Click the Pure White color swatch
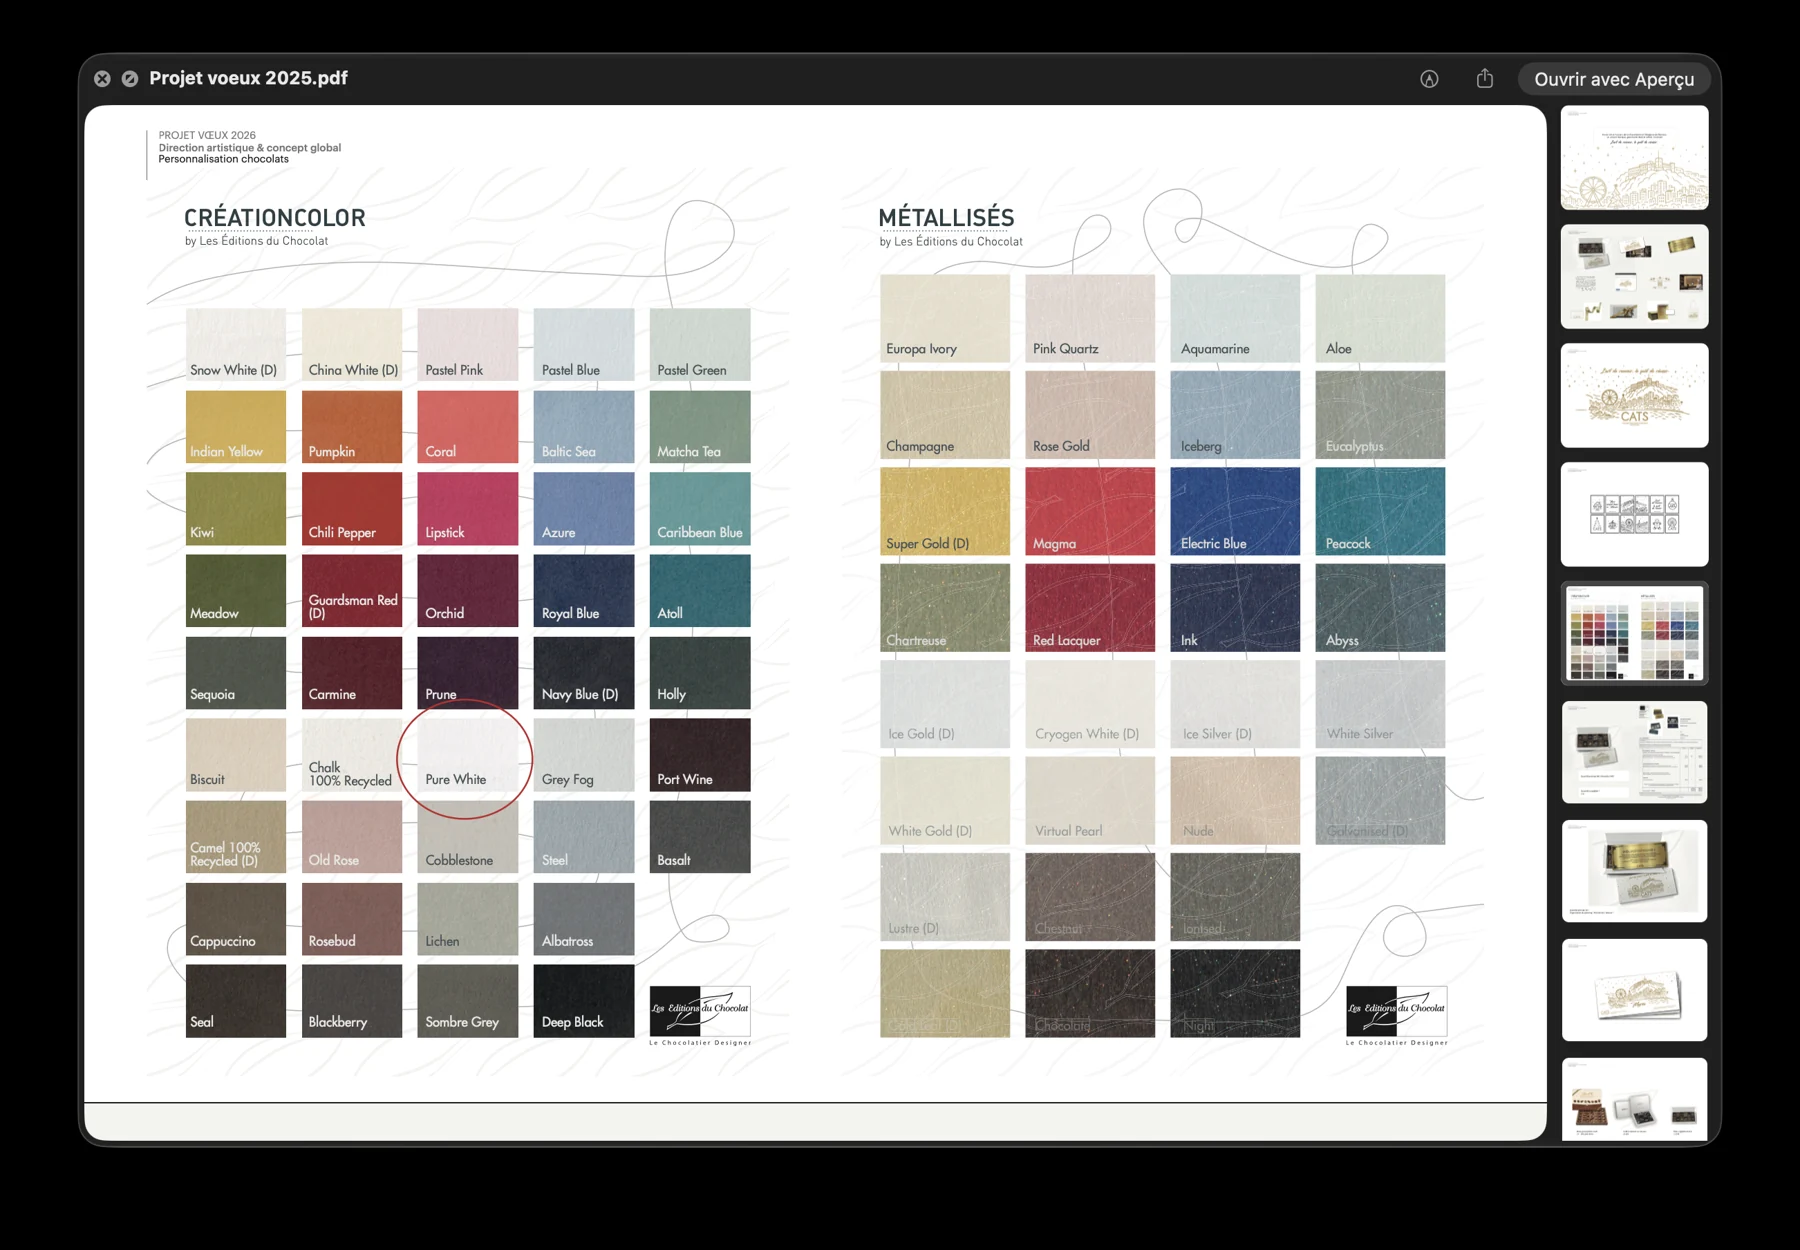1800x1250 pixels. (x=468, y=755)
